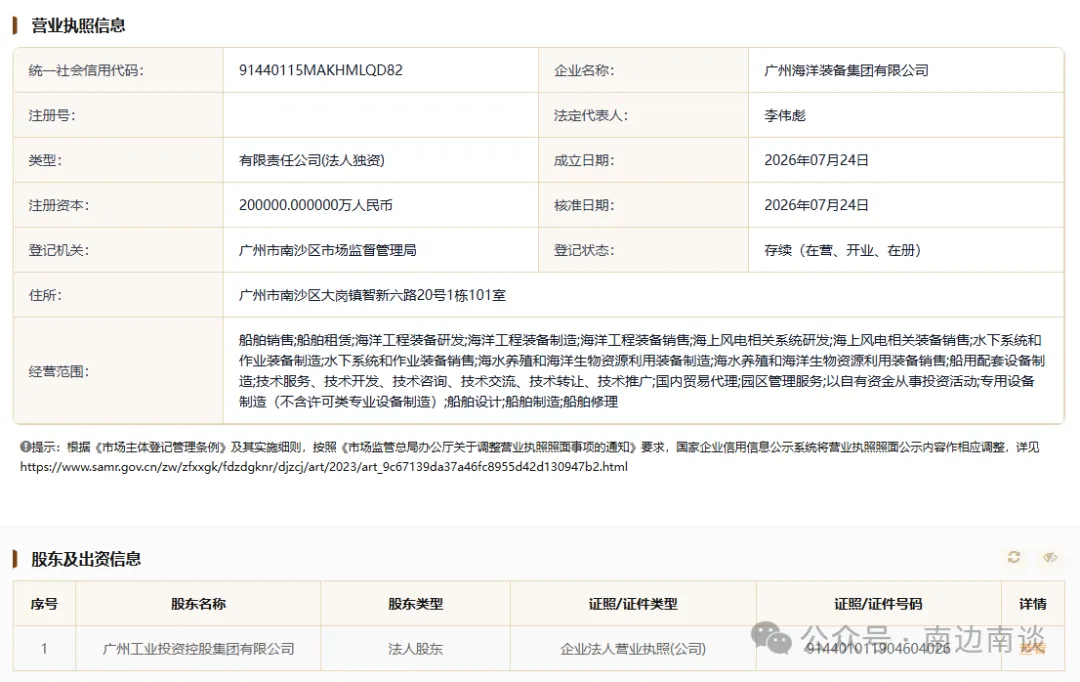Image resolution: width=1080 pixels, height=682 pixels.
Task: Click the 经营范围 business scope text
Action: pyautogui.click(x=642, y=371)
